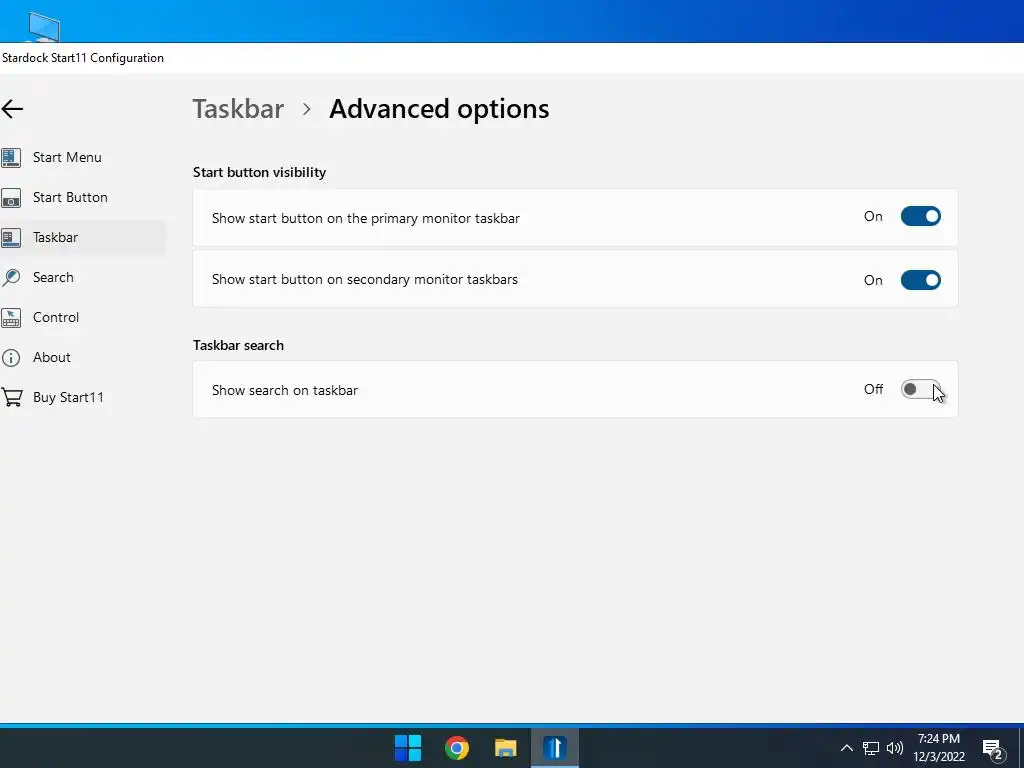Screen dimensions: 1024x768
Task: Click the On label for secondary monitors
Action: point(873,280)
